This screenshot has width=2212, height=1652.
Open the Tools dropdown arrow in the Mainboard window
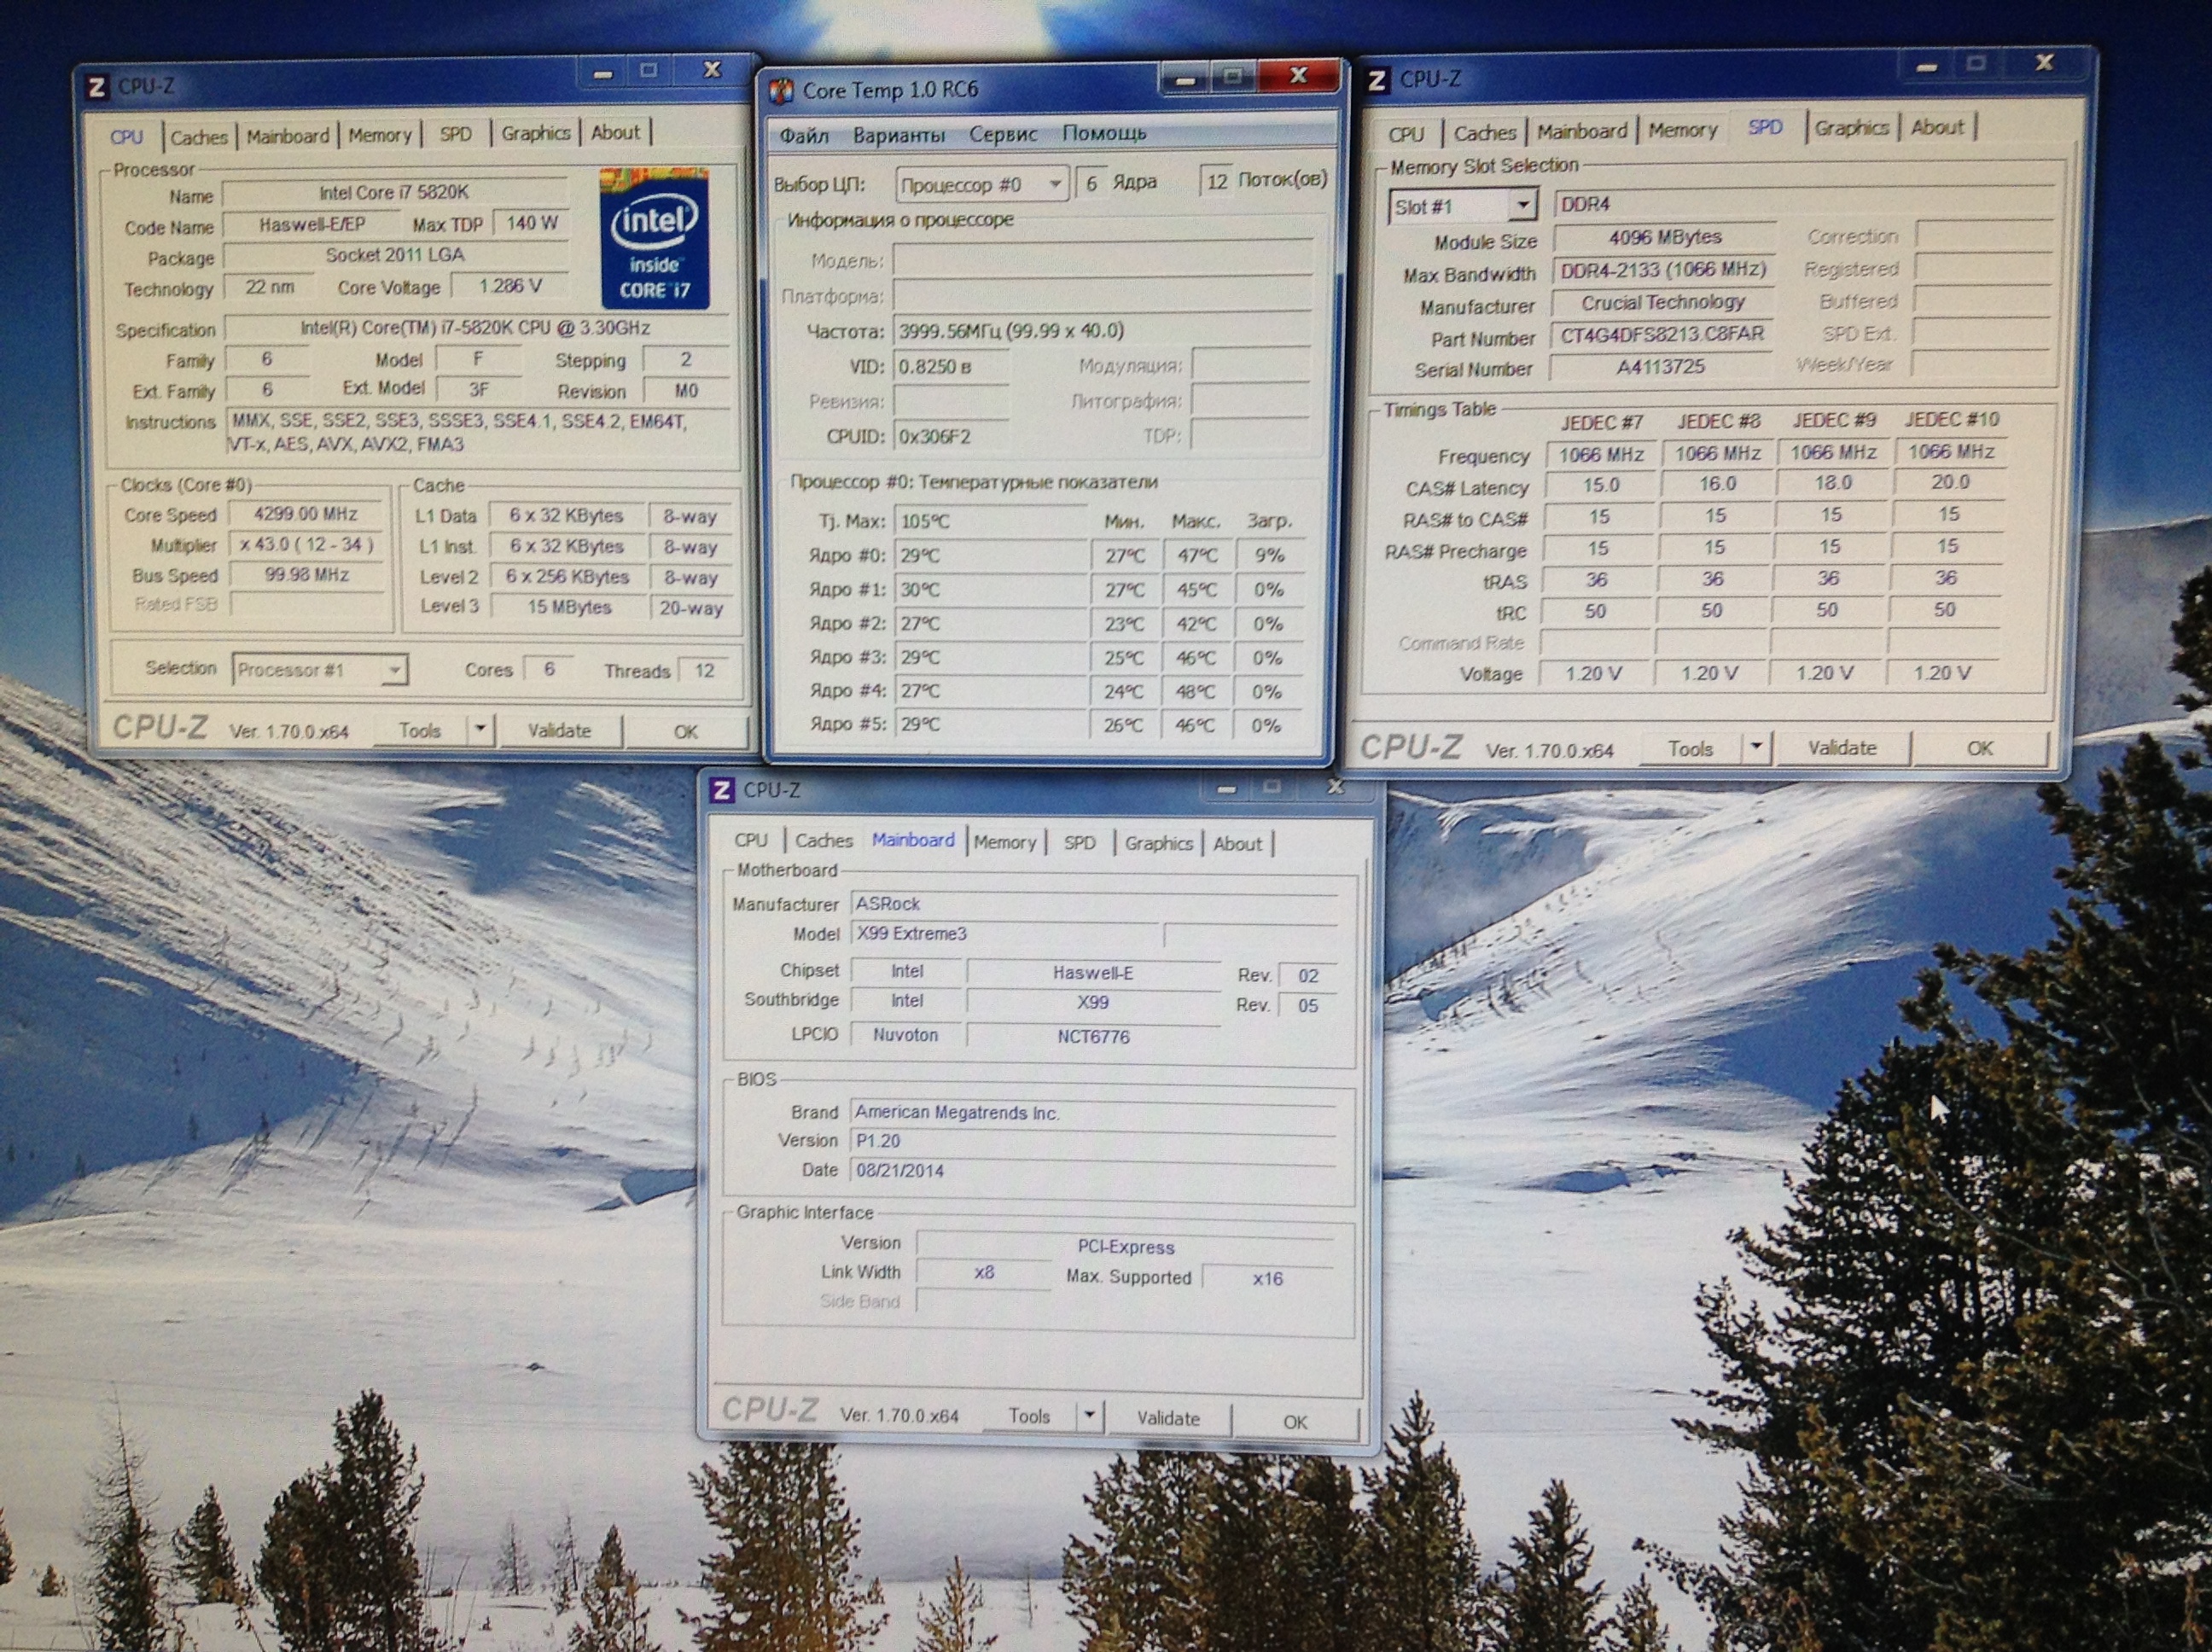pyautogui.click(x=1089, y=1415)
